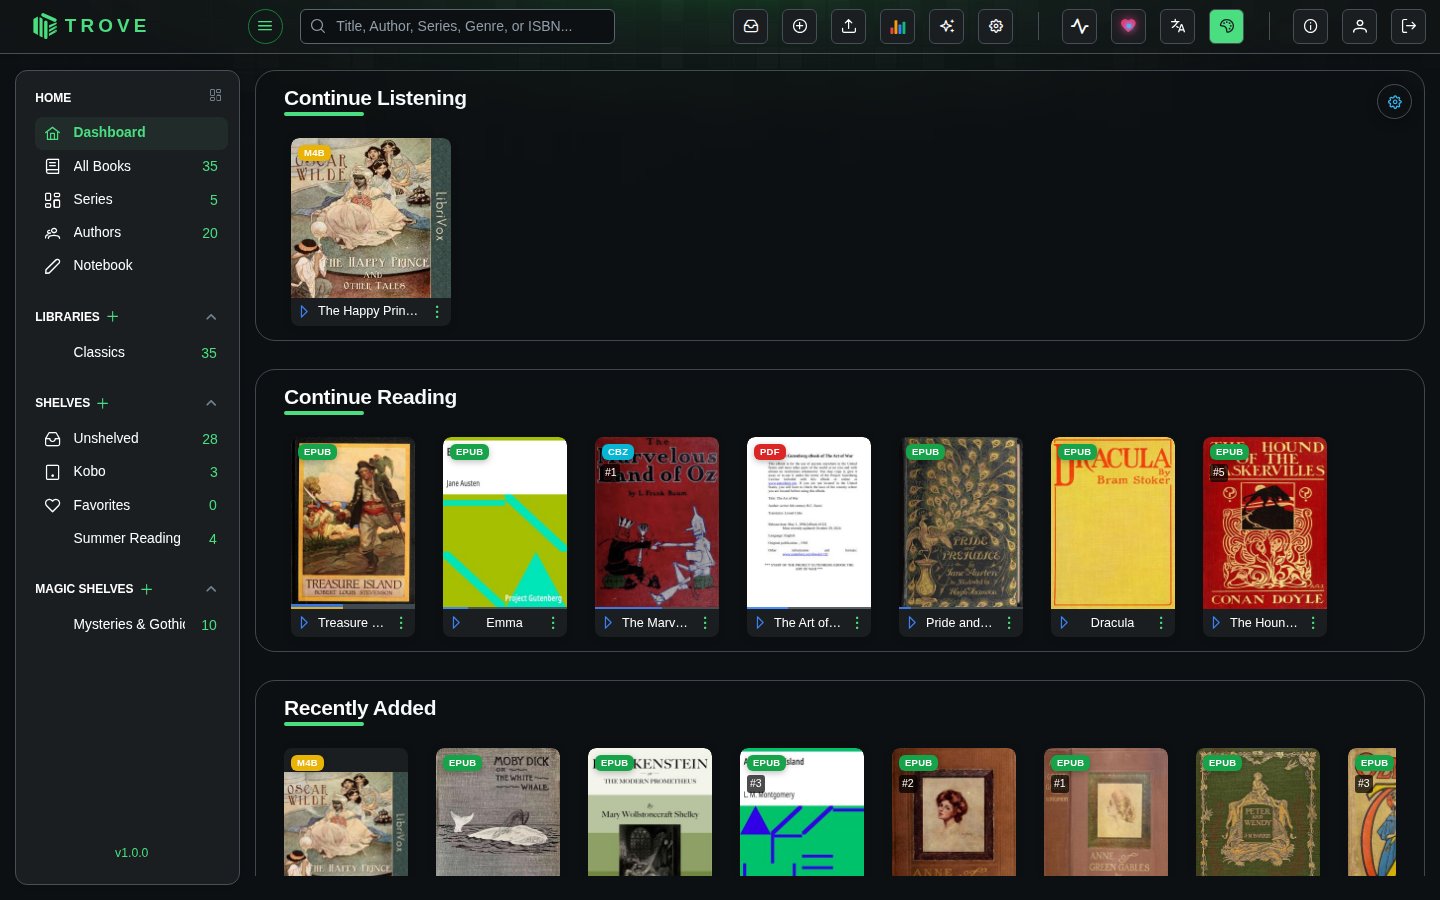Open the Authors sidebar item
Screen dimensions: 1440x900
pos(131,233)
